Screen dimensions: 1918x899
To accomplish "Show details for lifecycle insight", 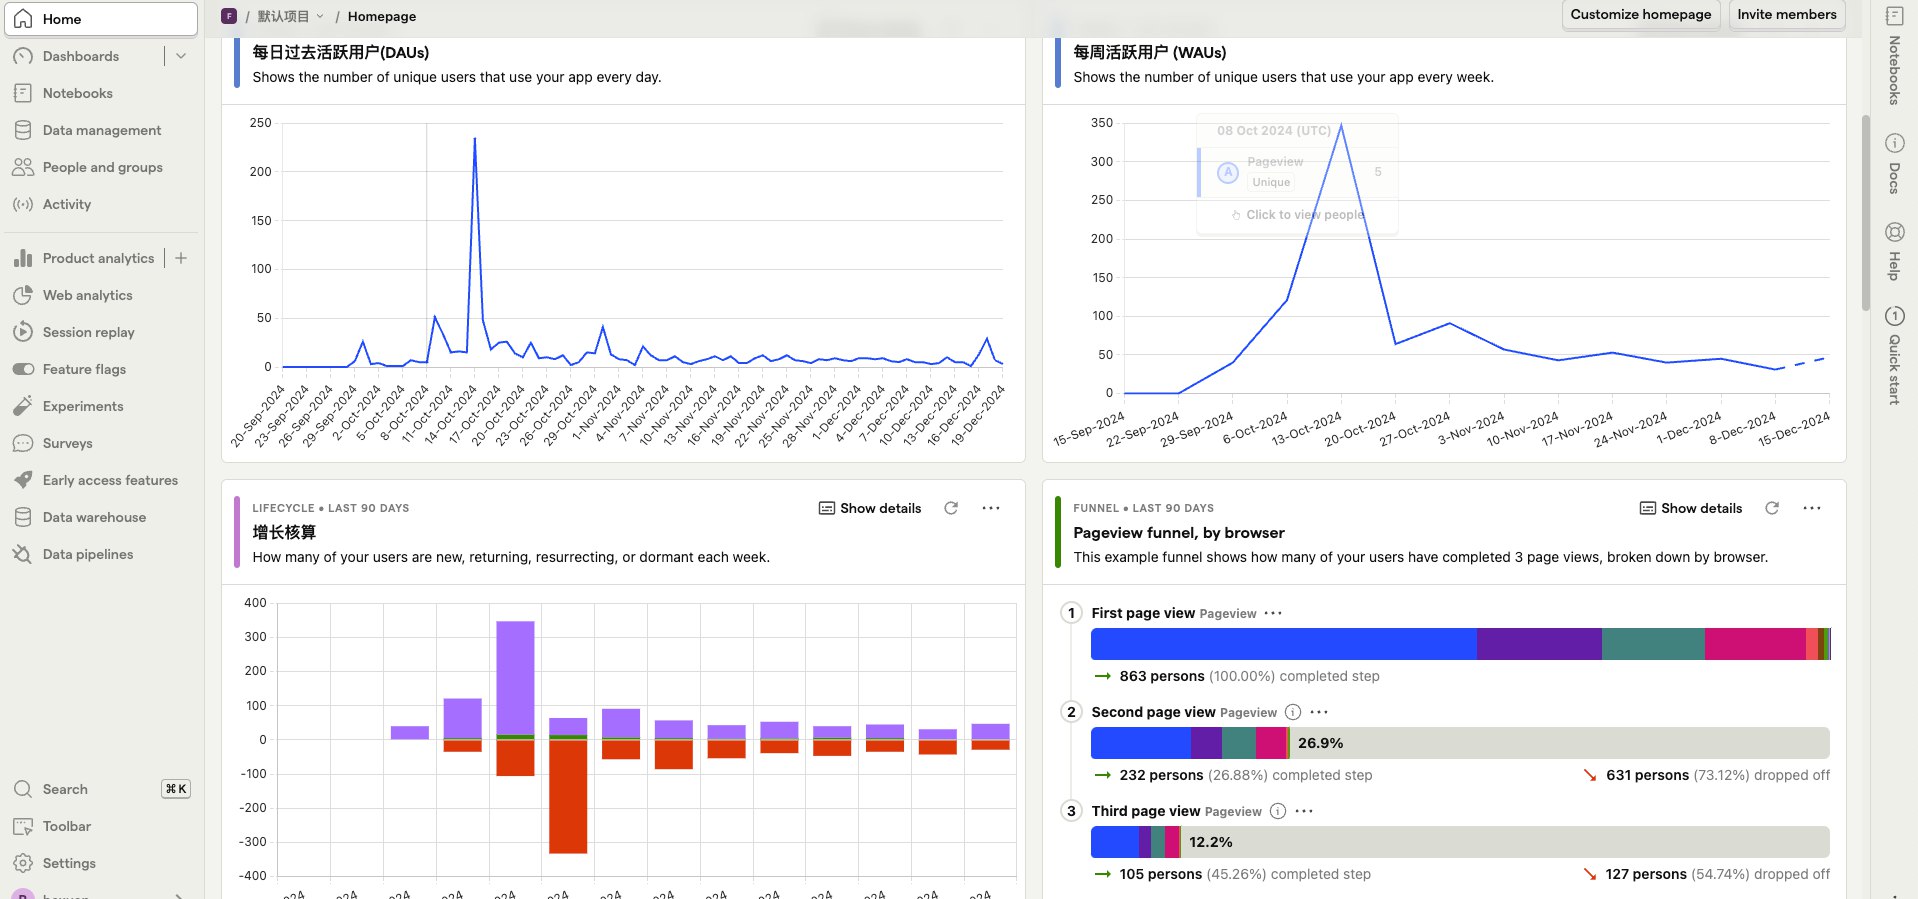I will (x=870, y=508).
